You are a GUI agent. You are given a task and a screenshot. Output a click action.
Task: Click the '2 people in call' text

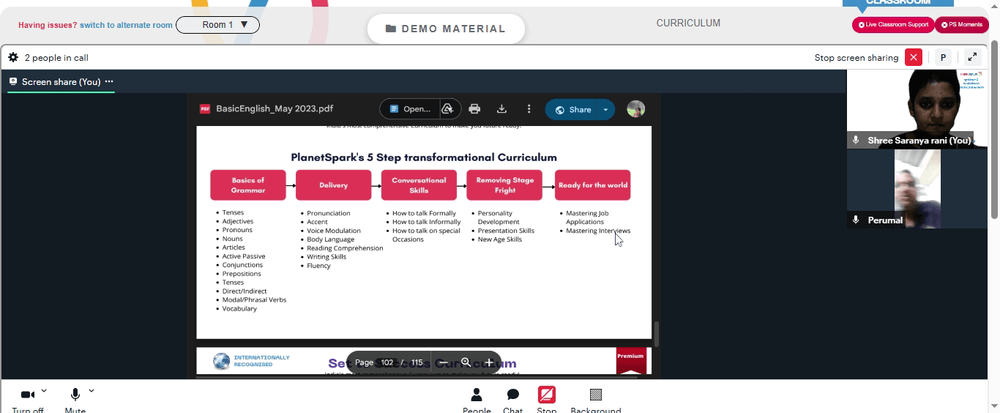point(56,57)
